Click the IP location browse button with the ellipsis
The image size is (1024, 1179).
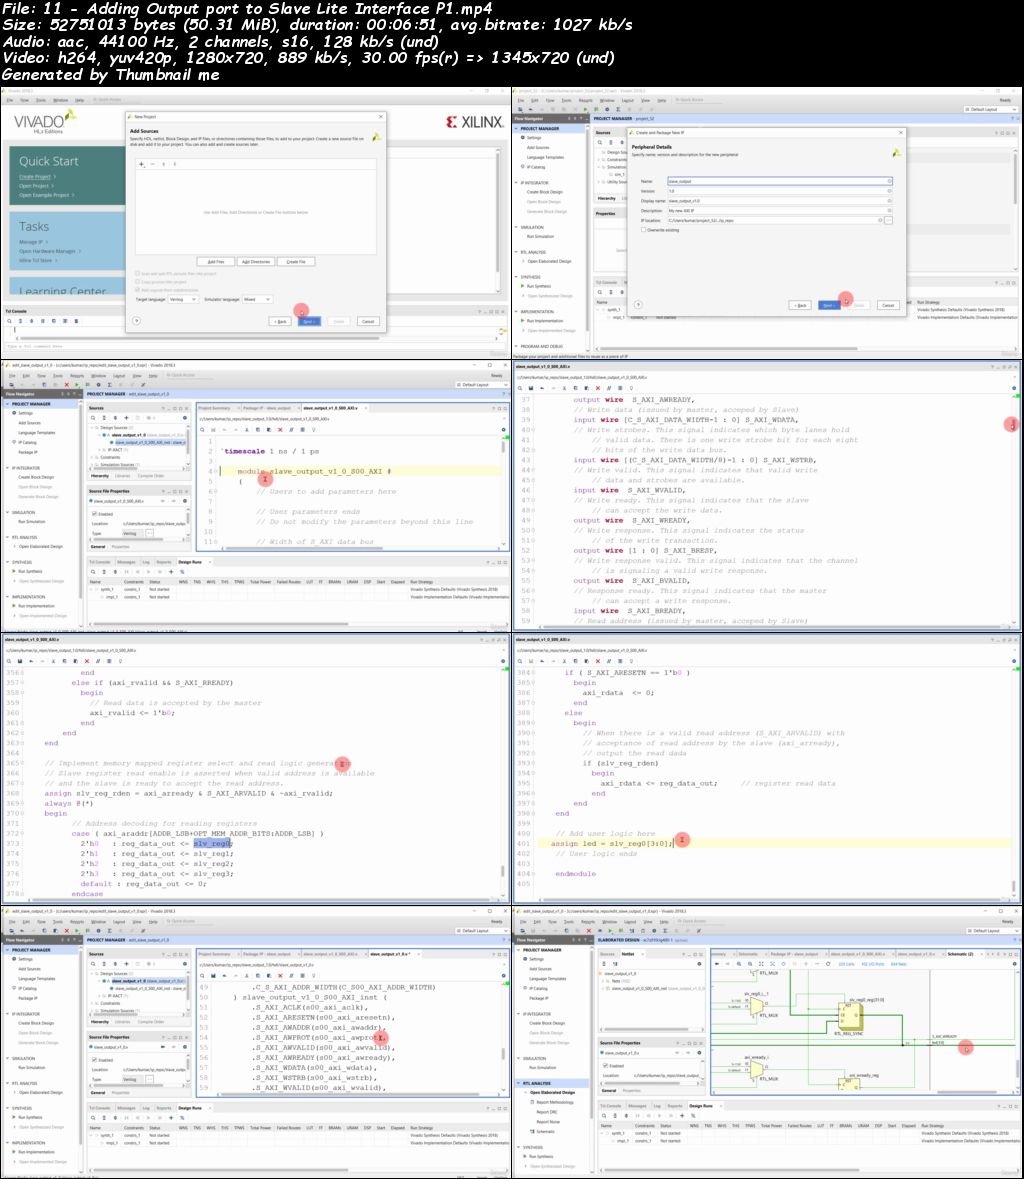(x=888, y=220)
